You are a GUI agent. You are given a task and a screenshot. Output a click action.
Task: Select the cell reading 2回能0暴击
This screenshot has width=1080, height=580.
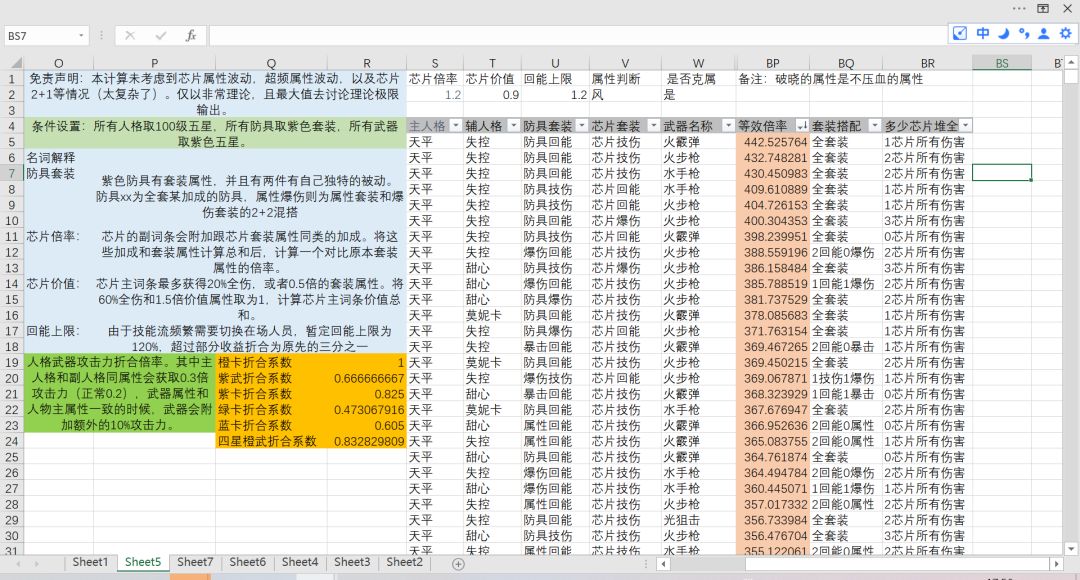(x=846, y=346)
